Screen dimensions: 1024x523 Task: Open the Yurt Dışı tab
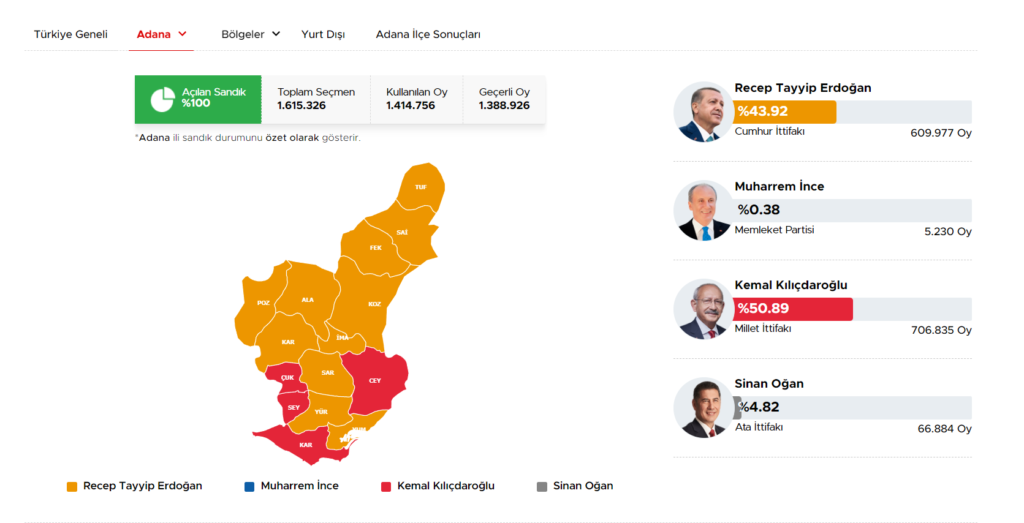pos(323,34)
